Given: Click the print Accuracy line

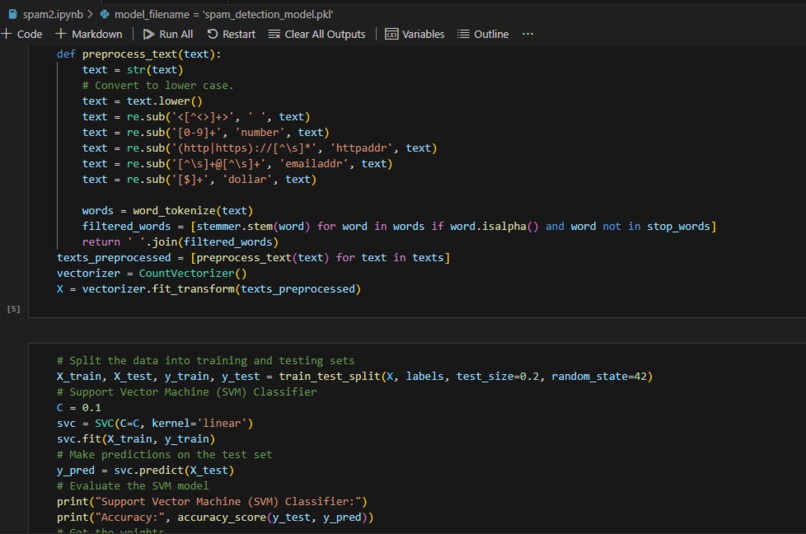Looking at the screenshot, I should pyautogui.click(x=215, y=517).
